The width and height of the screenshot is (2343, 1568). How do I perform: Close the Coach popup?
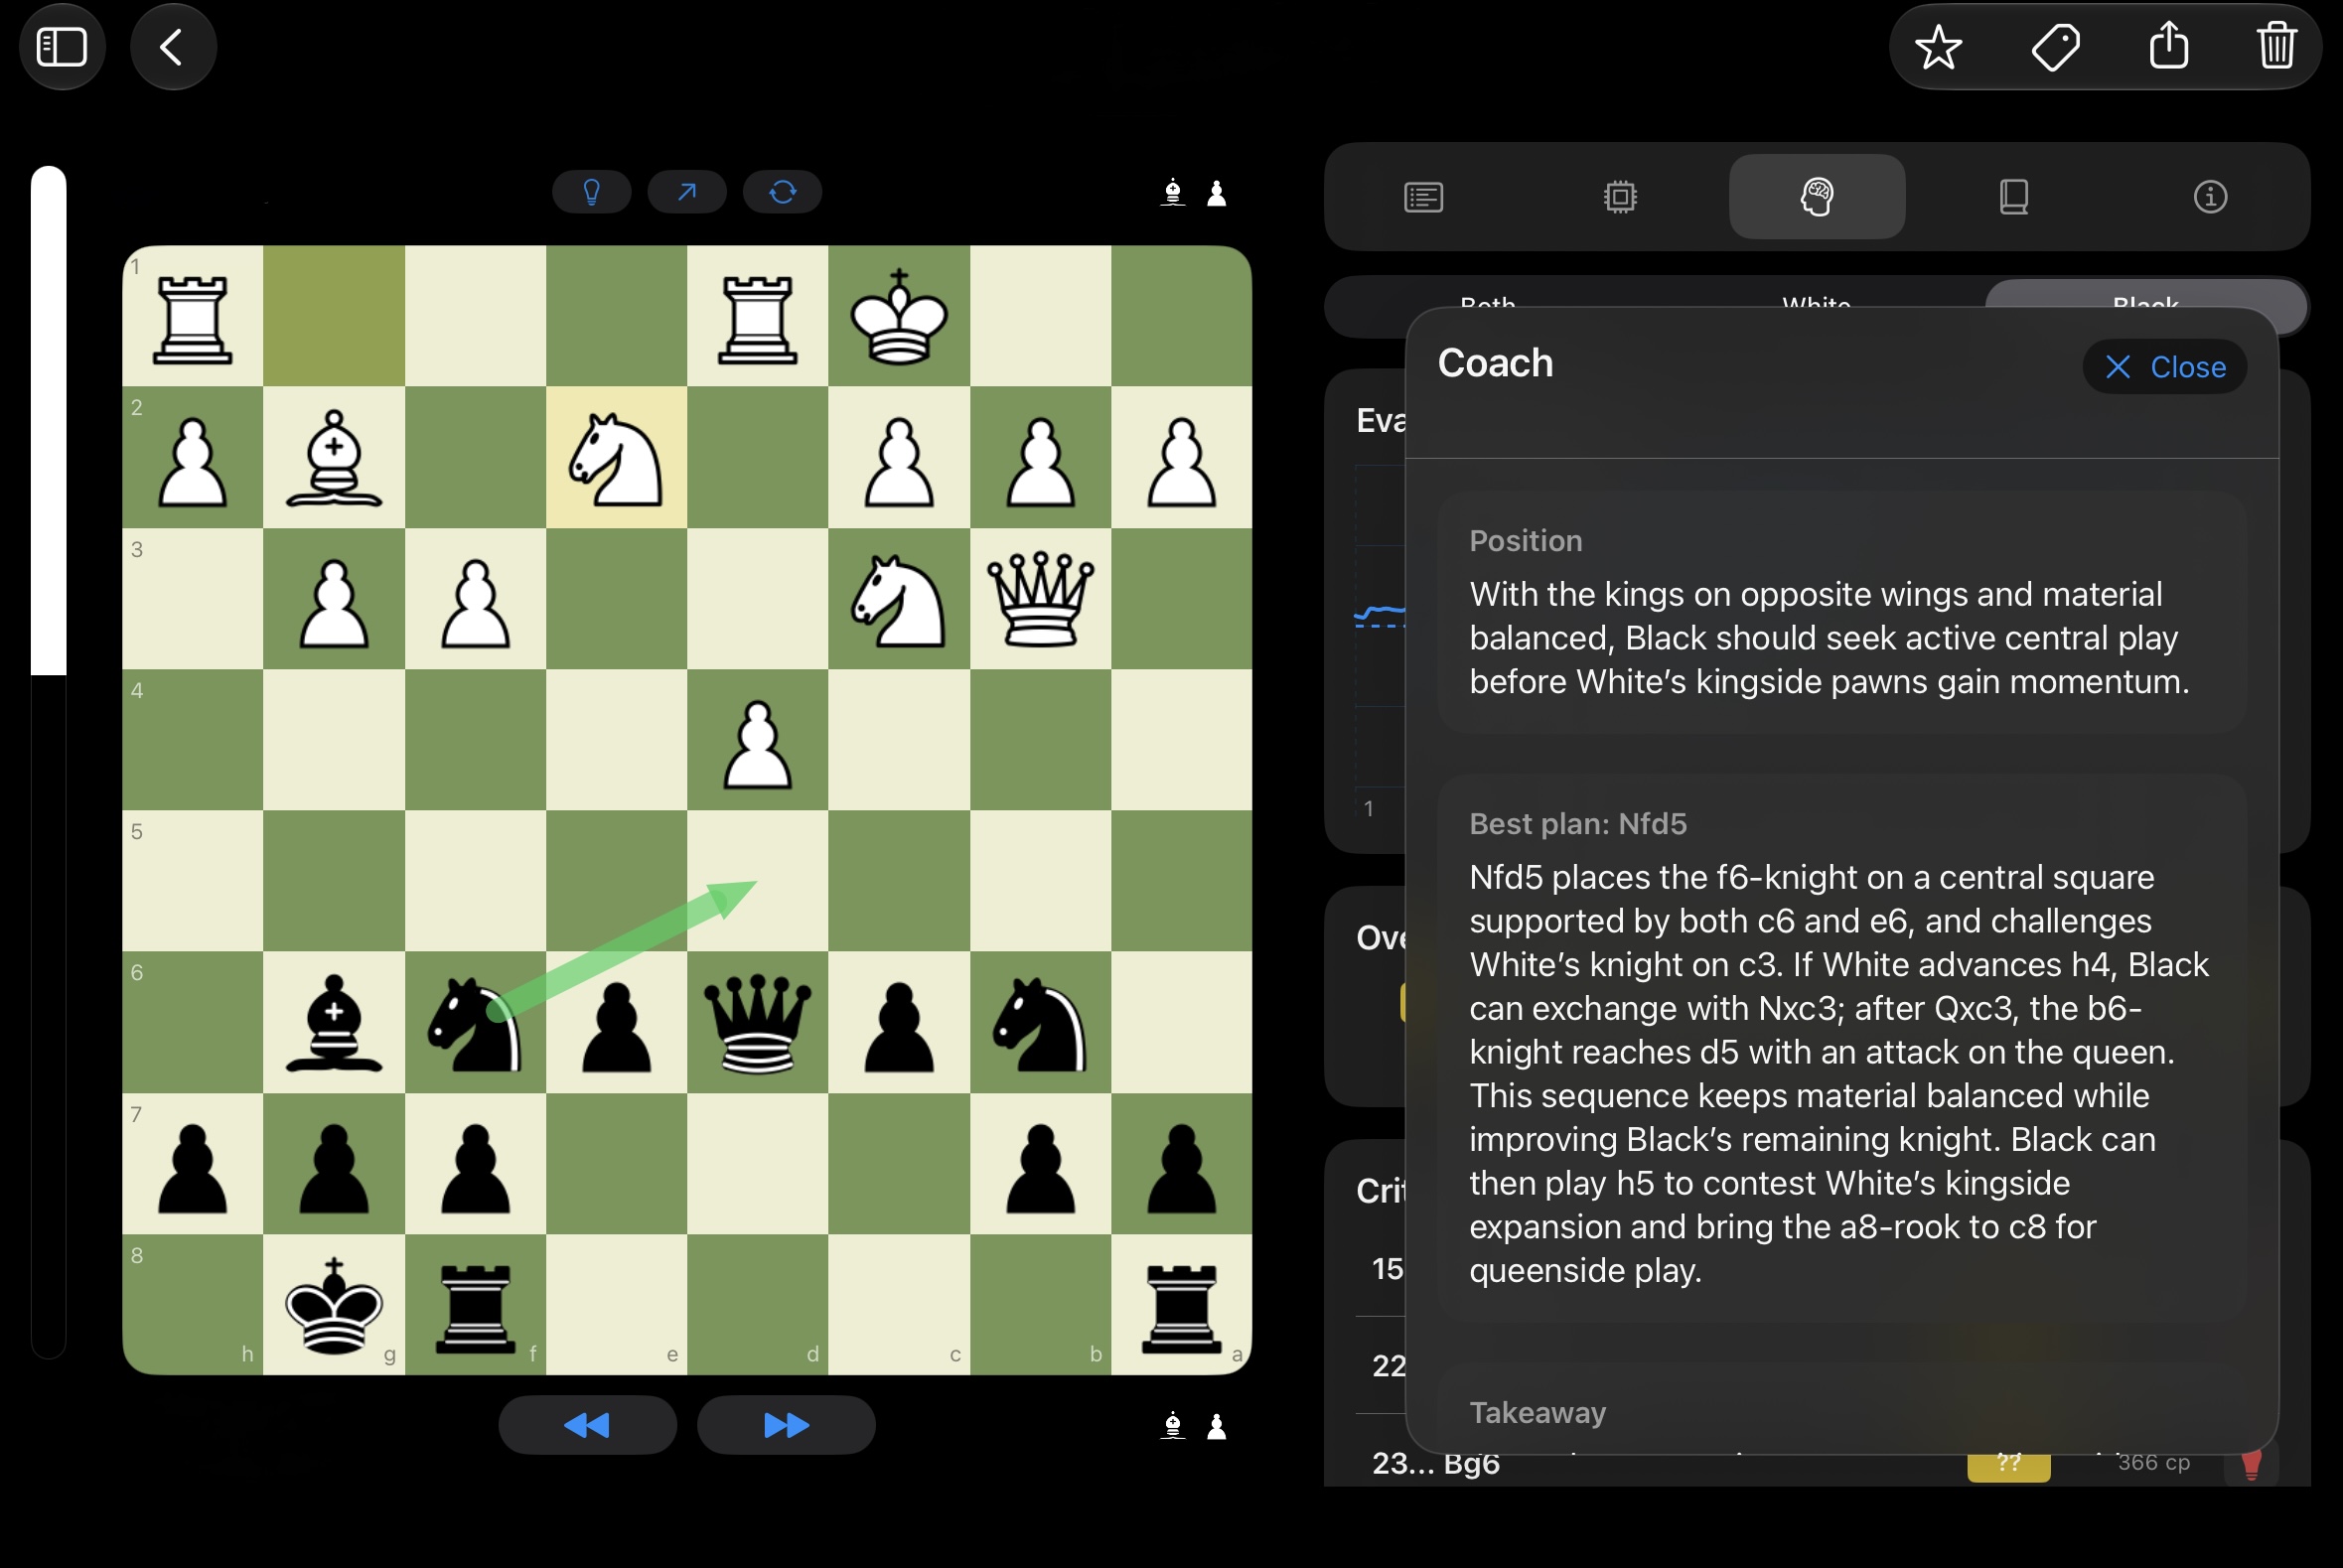point(2164,367)
